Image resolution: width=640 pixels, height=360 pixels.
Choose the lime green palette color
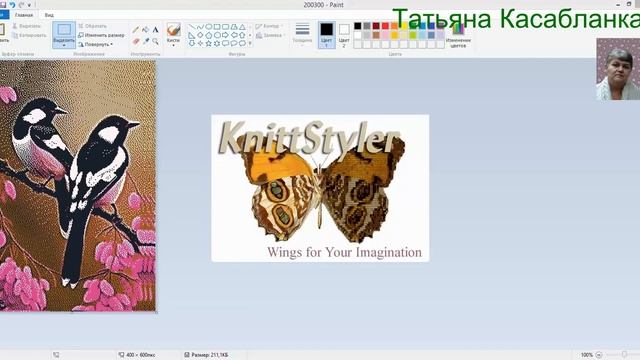pos(413,35)
